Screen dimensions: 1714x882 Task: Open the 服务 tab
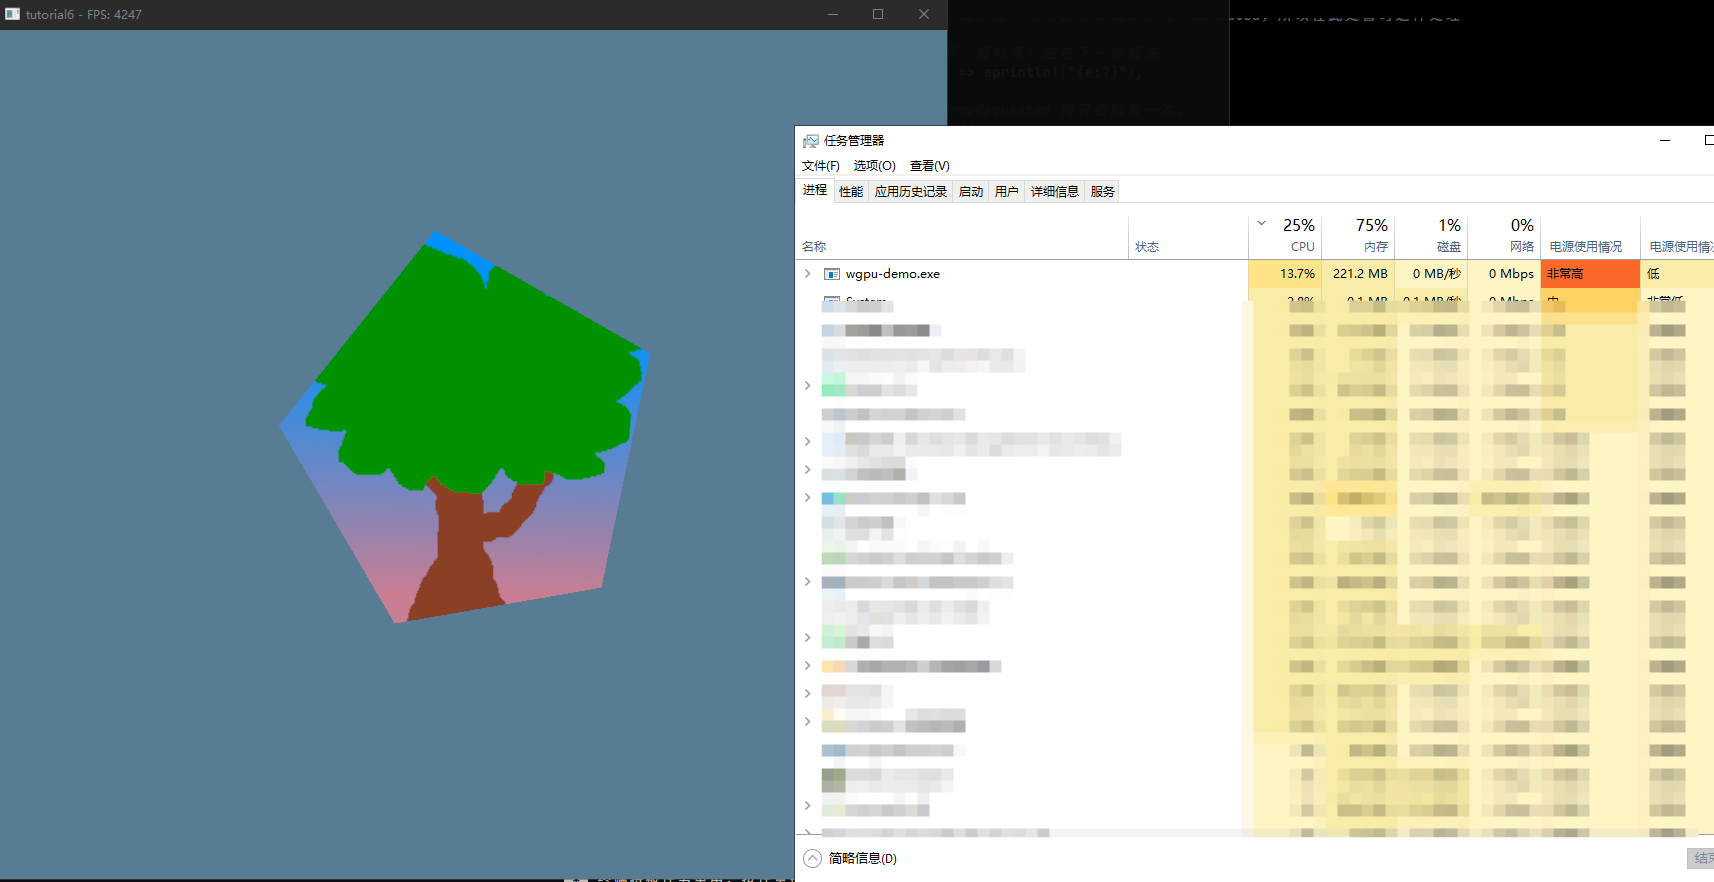(1103, 191)
